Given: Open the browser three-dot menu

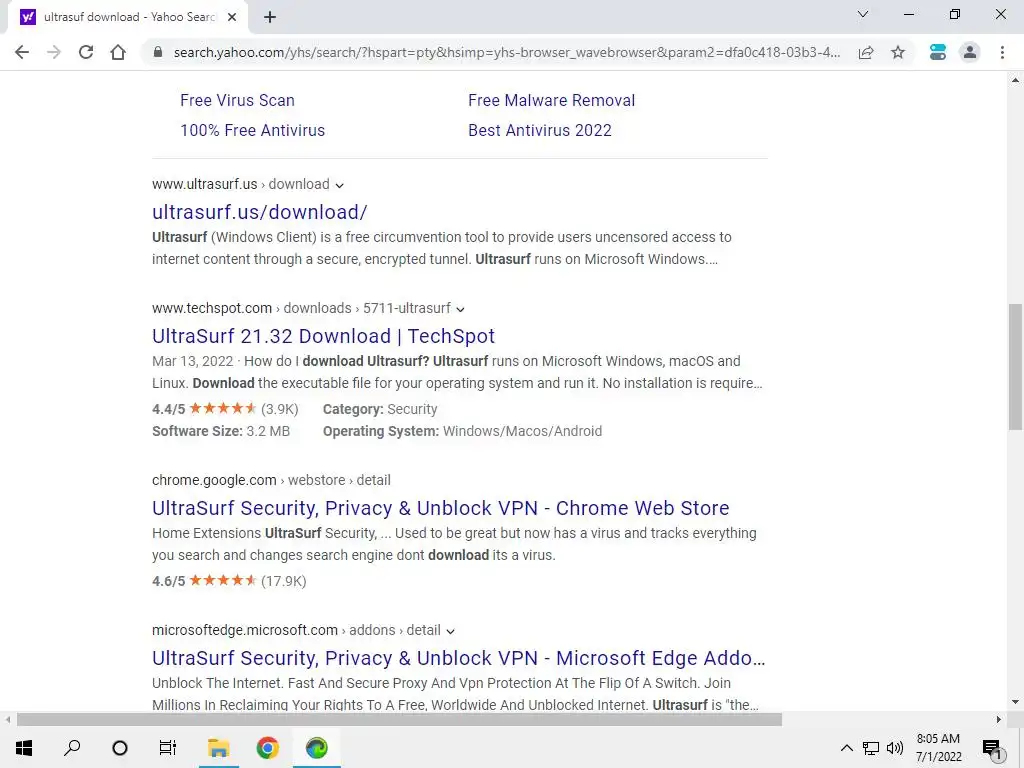Looking at the screenshot, I should (1002, 52).
